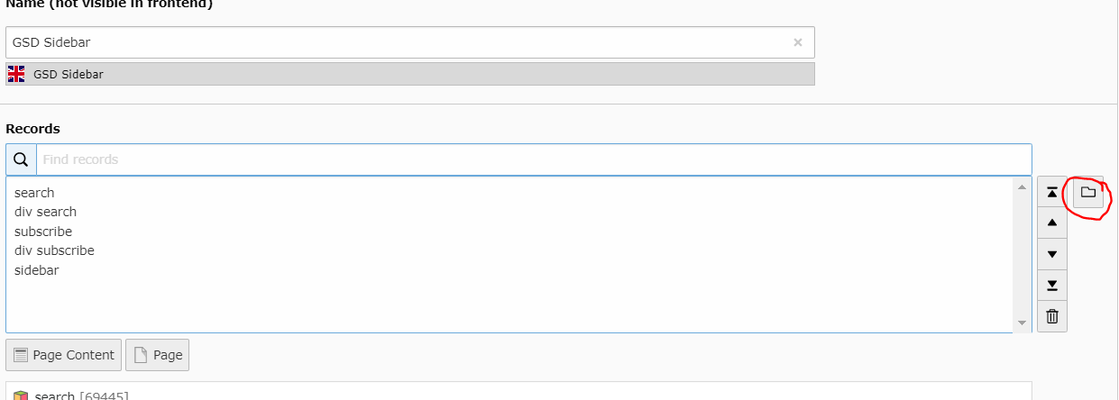Click the Records list scrollbar down arrow

click(1022, 323)
